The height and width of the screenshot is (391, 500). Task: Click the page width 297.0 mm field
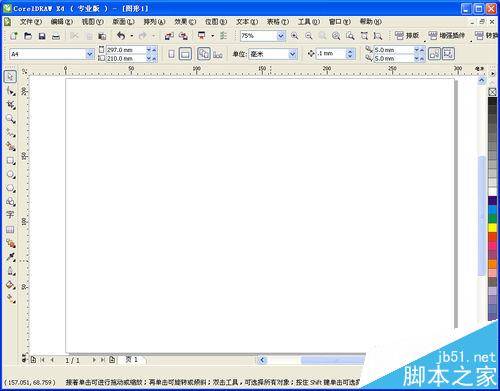[126, 50]
